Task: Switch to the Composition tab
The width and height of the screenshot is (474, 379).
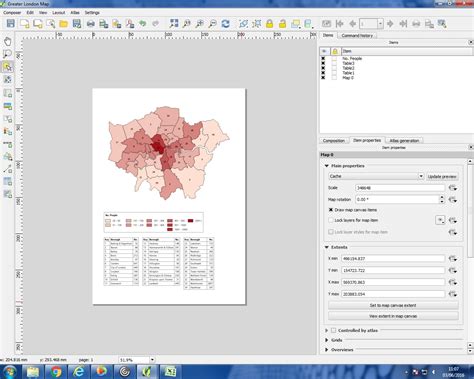Action: click(x=334, y=141)
